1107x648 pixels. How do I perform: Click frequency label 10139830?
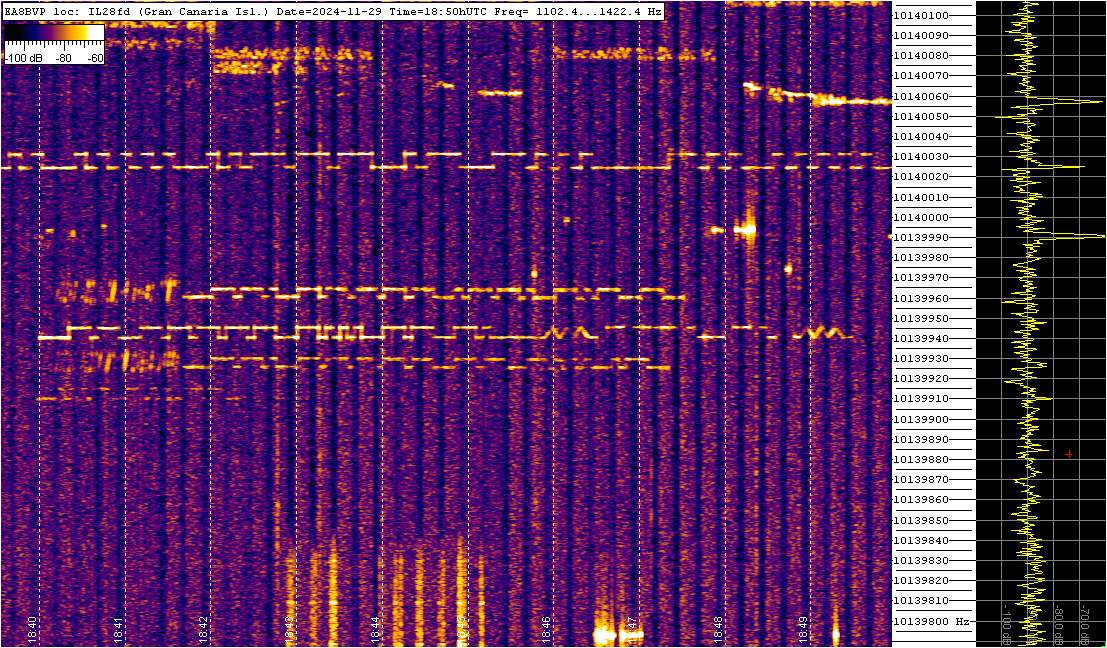pos(921,560)
